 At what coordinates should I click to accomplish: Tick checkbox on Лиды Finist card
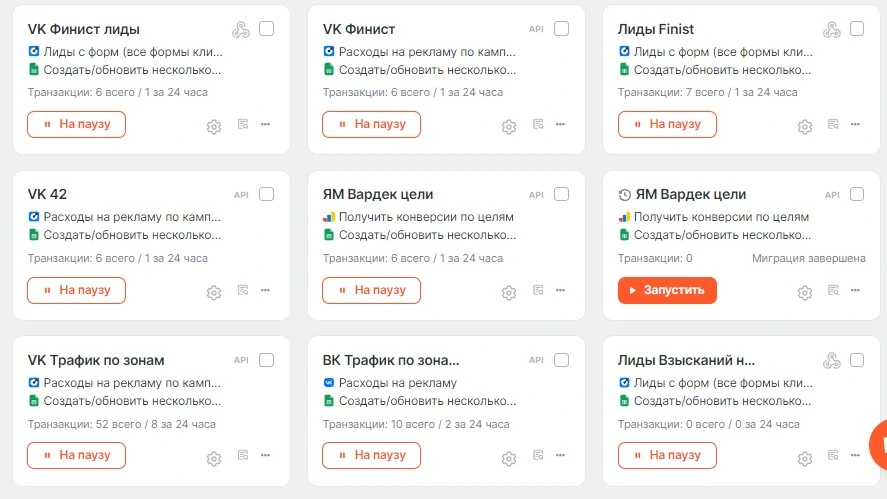coord(857,28)
